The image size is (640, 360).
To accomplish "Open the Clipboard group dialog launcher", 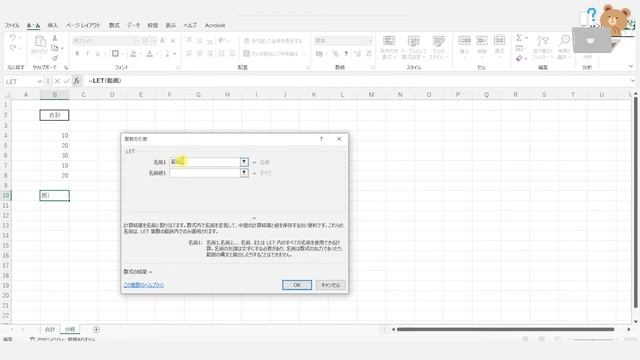I will click(66, 67).
